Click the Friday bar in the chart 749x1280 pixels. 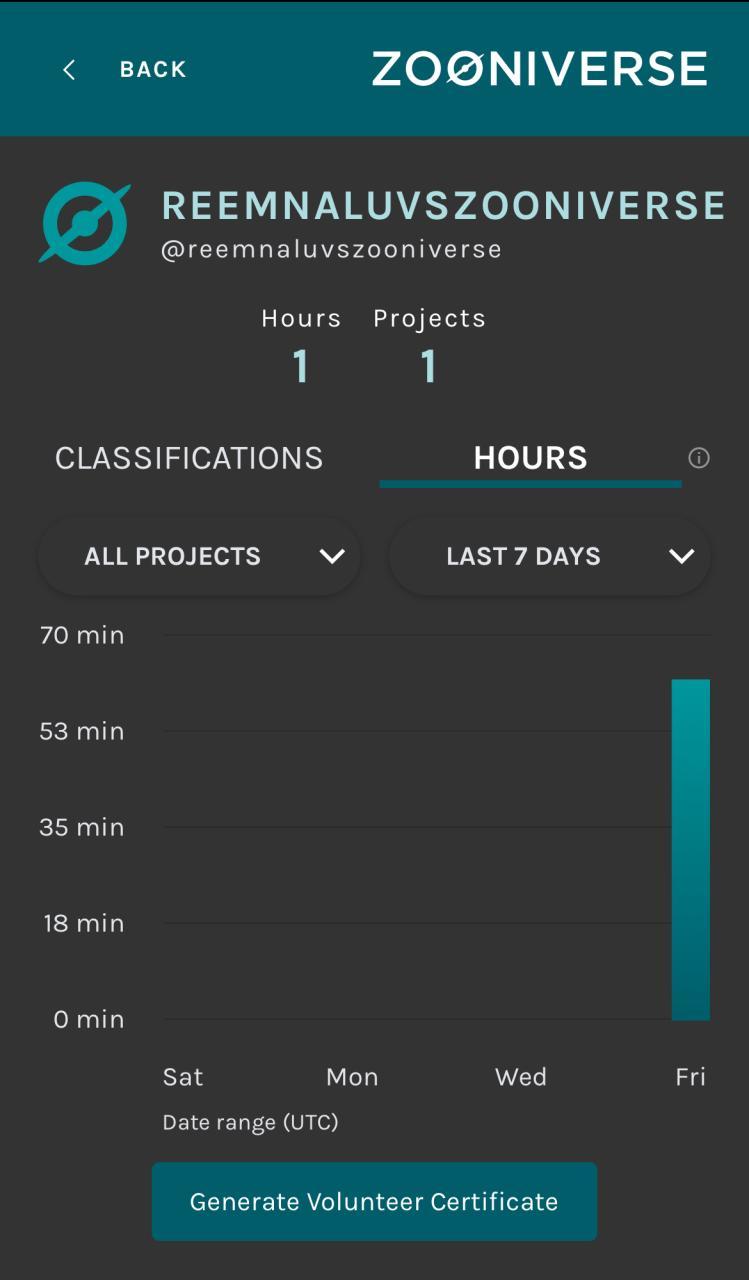(x=690, y=850)
